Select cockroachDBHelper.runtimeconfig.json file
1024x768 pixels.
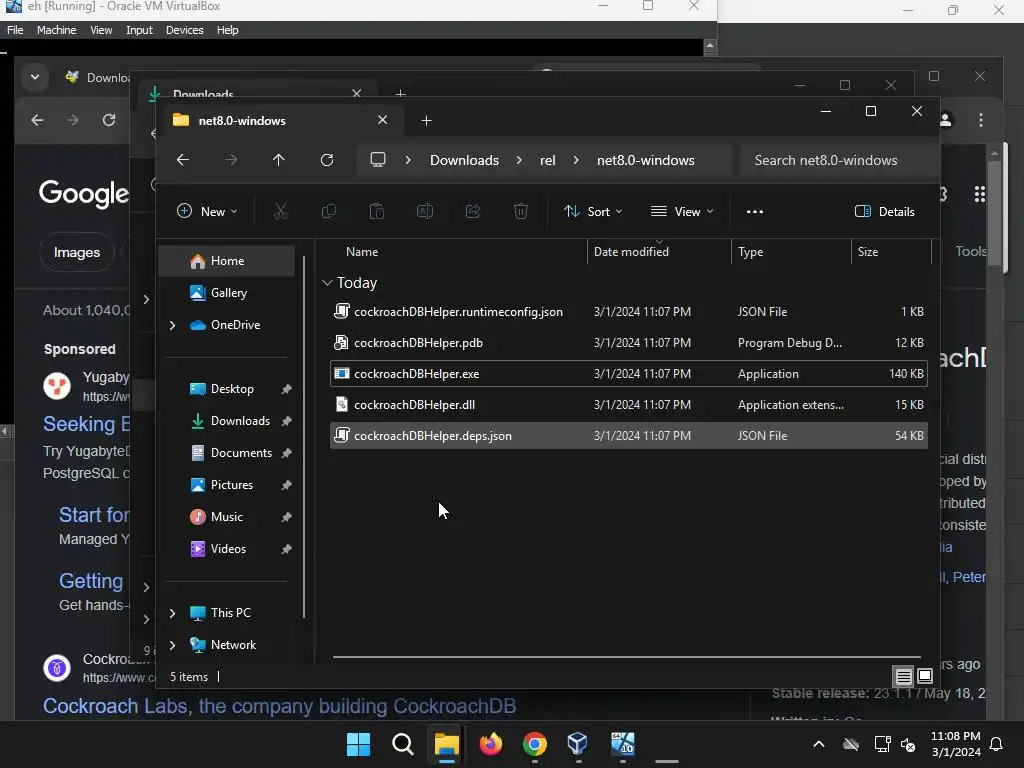(628, 312)
